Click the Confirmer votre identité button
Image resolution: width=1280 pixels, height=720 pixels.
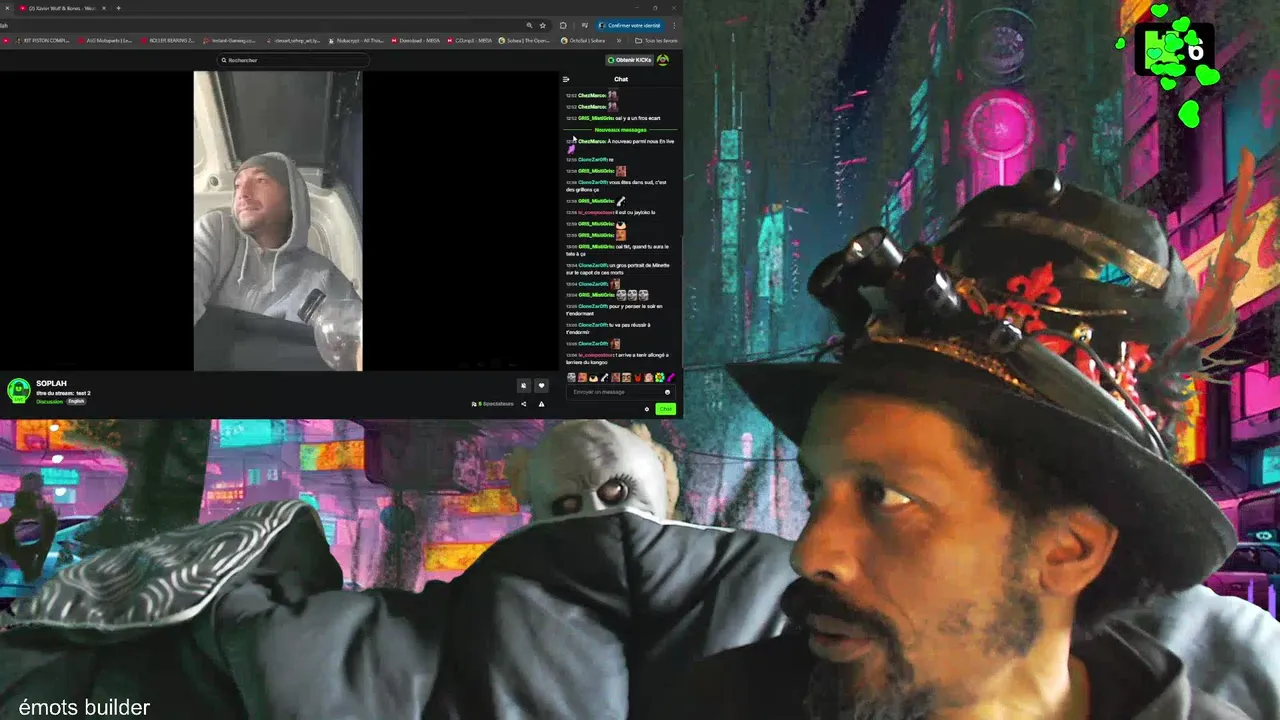coord(630,25)
